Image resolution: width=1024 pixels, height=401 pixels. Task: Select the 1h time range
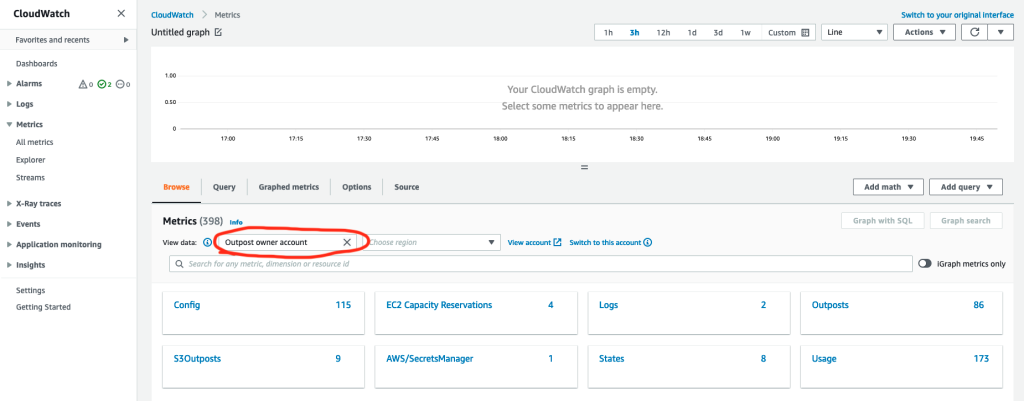[x=608, y=33]
